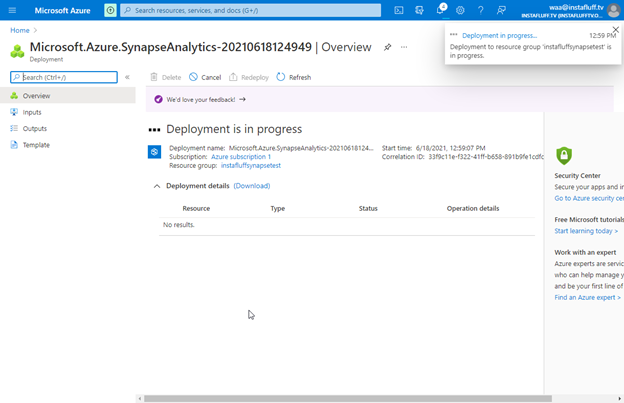The height and width of the screenshot is (403, 624).
Task: Cancel the running deployment
Action: point(205,77)
